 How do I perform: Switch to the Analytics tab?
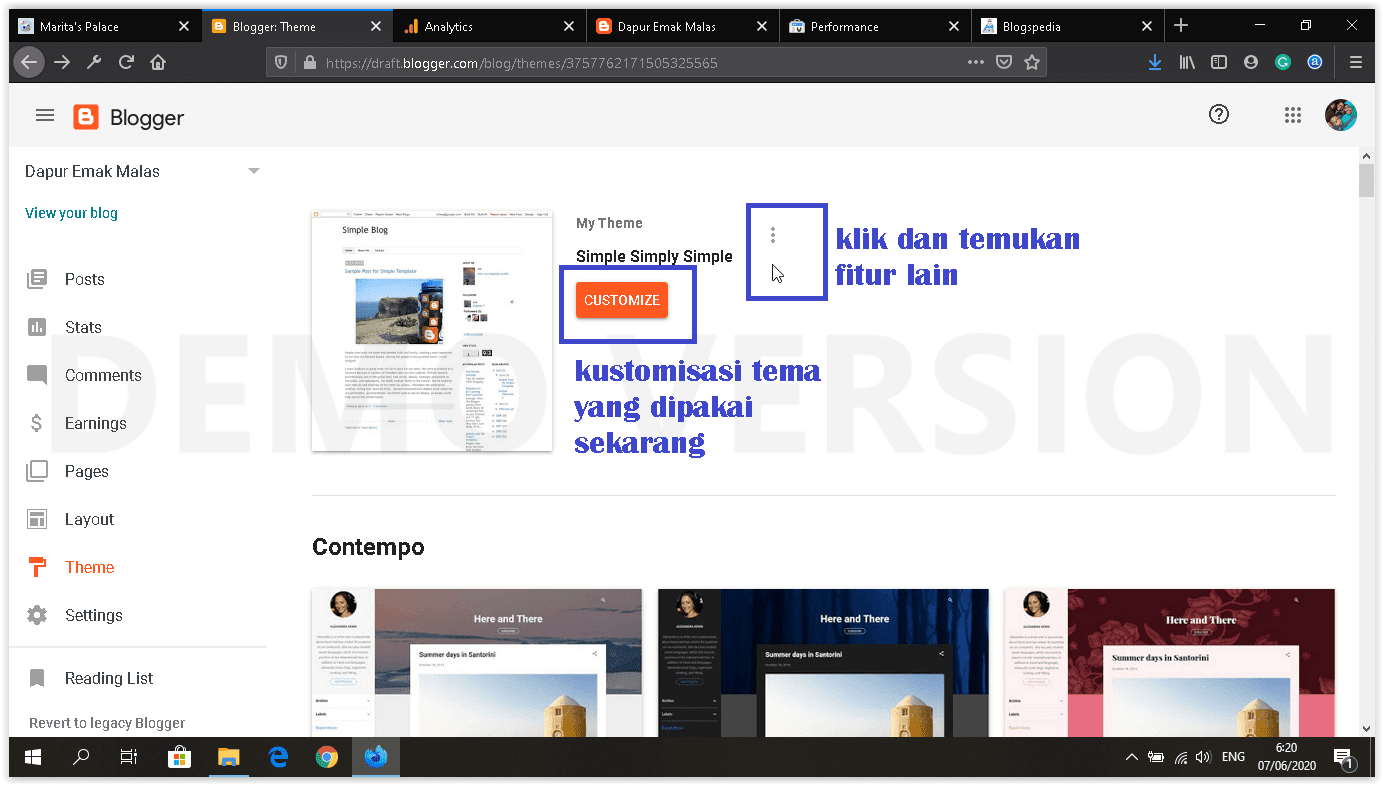[490, 26]
